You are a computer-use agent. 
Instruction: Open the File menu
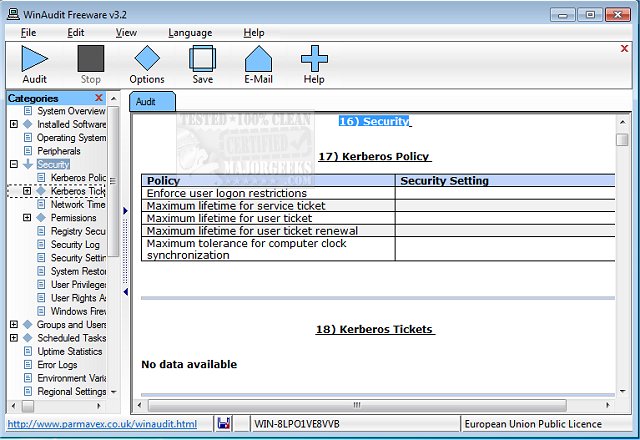click(x=28, y=32)
